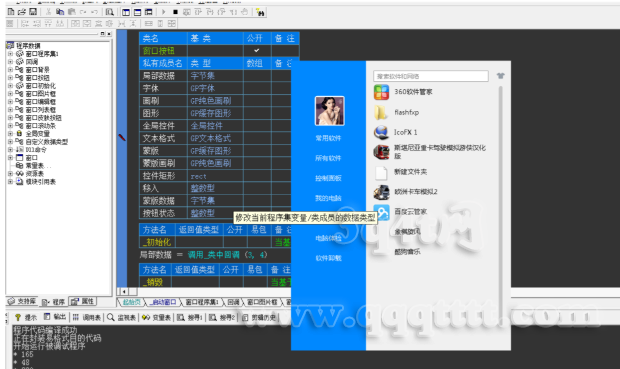Select 常用软件 in the blue sidebar

click(x=328, y=138)
